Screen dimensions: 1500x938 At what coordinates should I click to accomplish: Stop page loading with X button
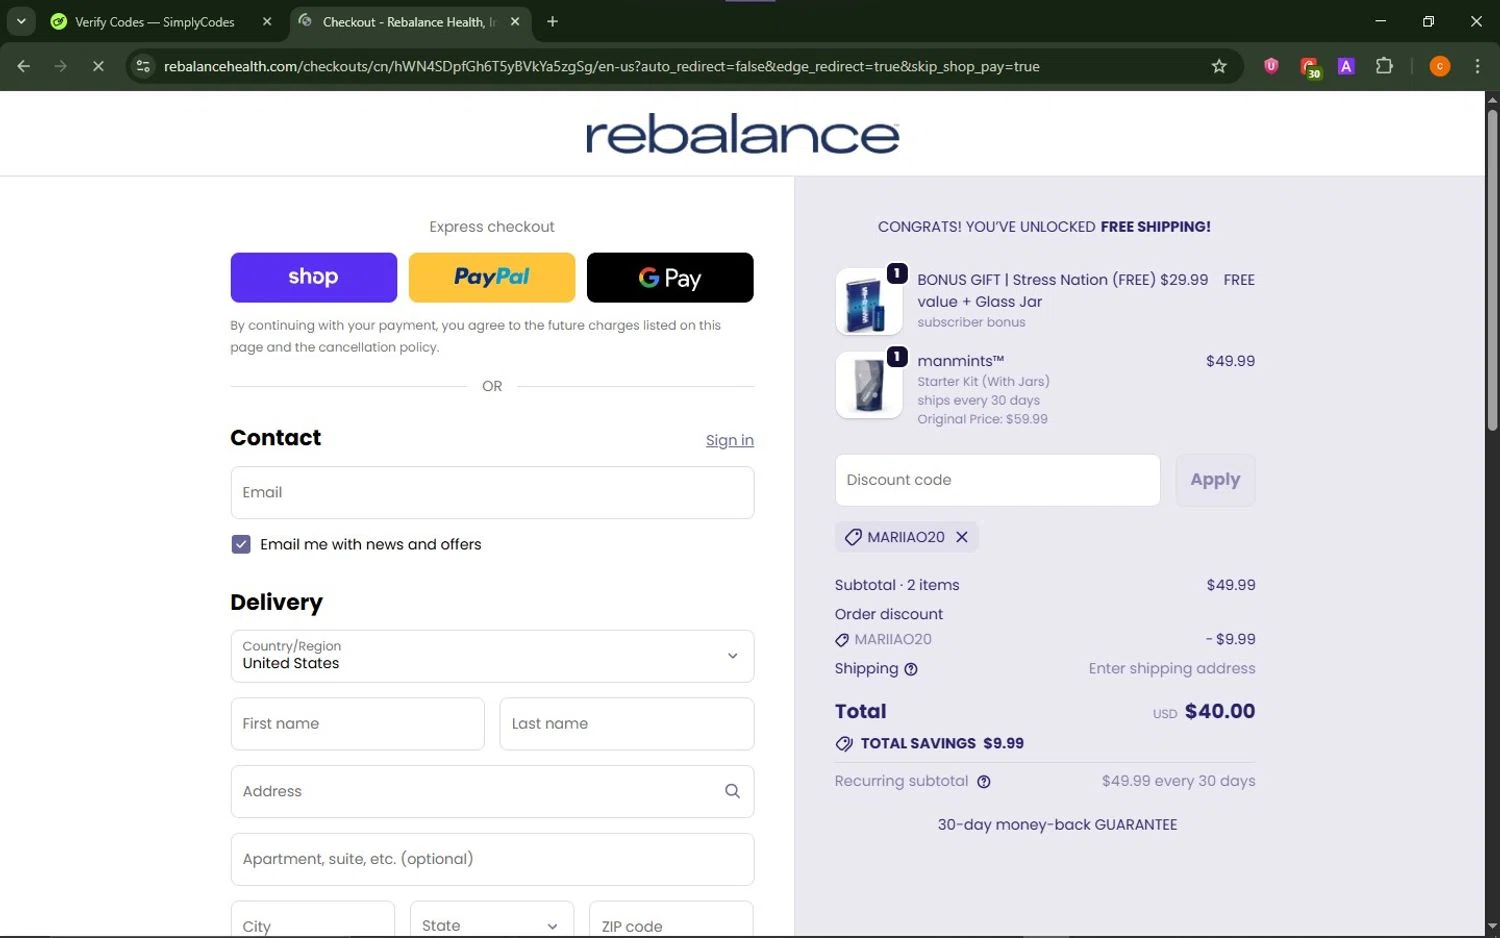point(98,66)
